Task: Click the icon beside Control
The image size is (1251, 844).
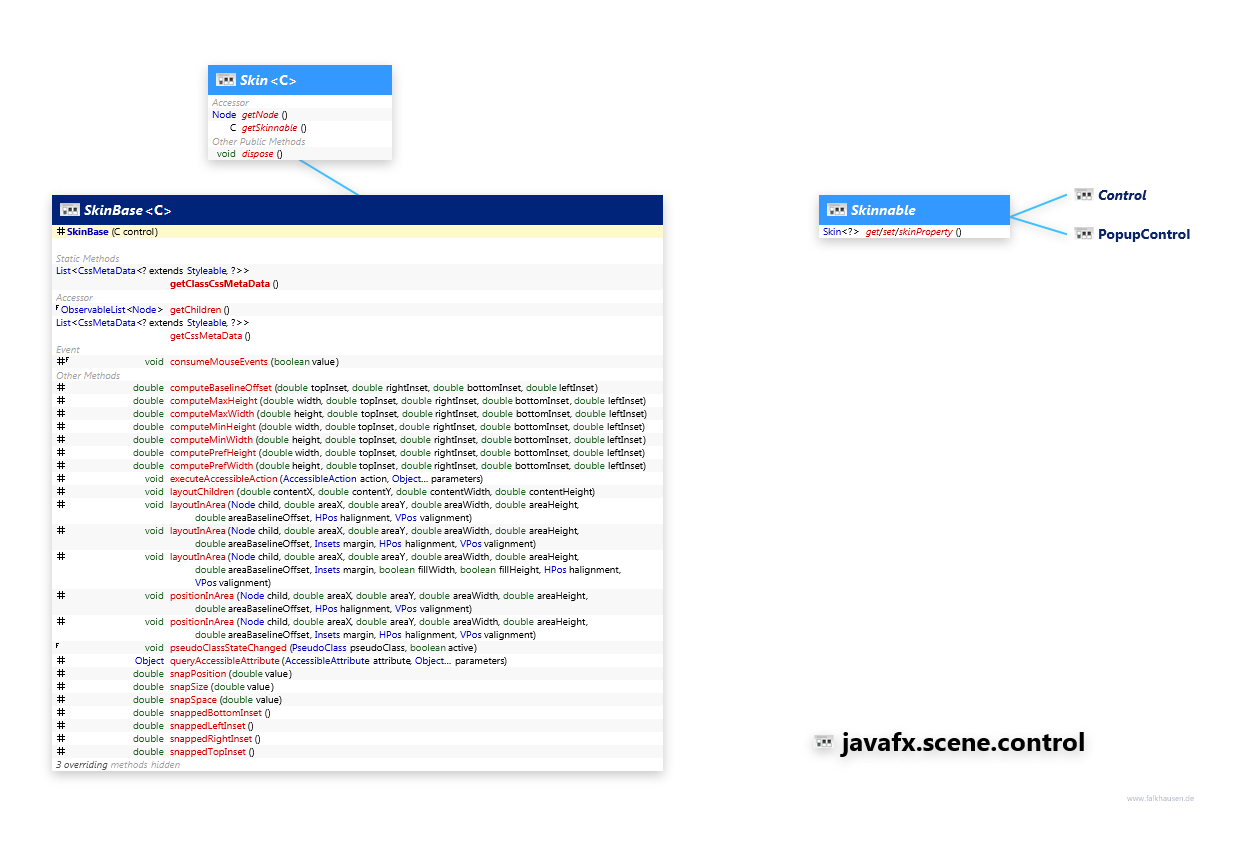Action: (x=1084, y=195)
